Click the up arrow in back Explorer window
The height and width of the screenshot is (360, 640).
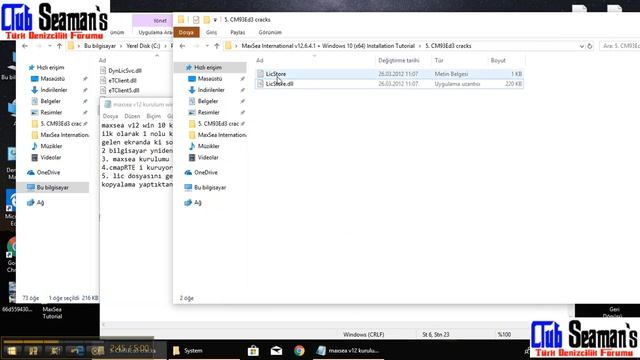(60, 46)
